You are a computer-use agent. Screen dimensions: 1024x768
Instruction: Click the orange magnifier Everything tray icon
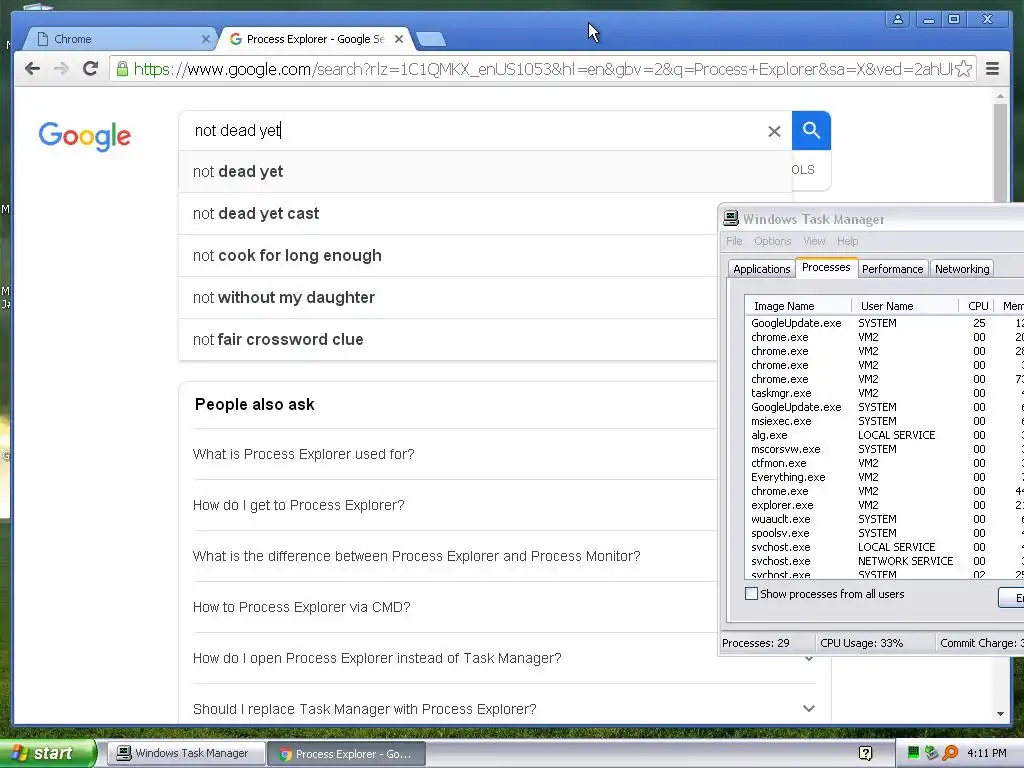pos(950,754)
